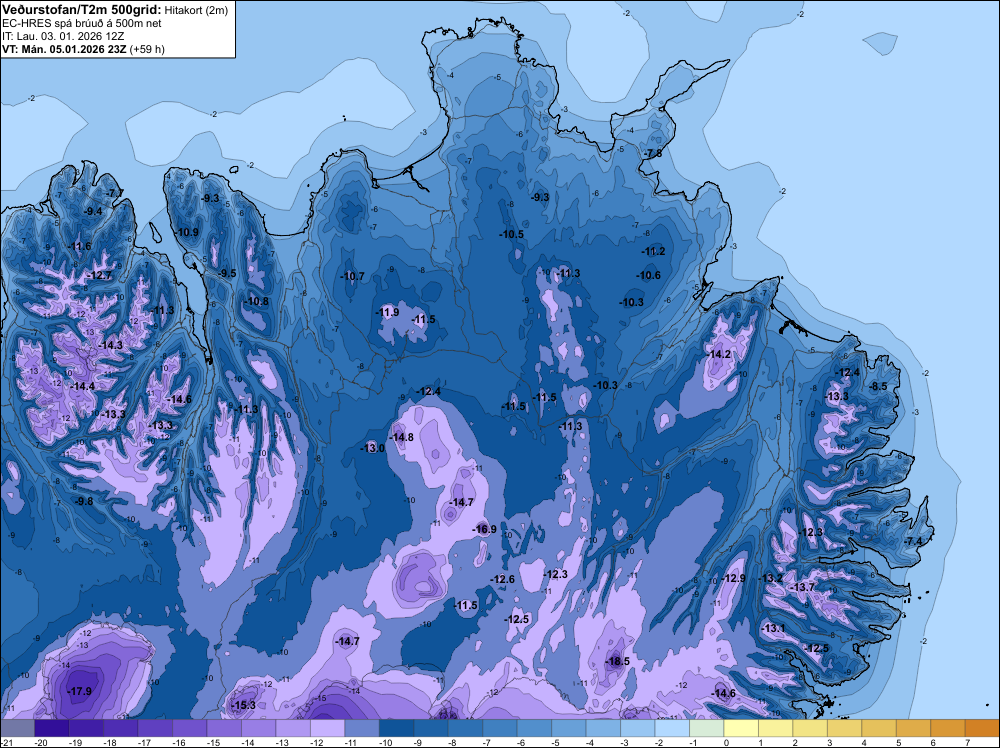Click the -13.1 temperature label
Viewport: 1000px width, 748px height.
click(774, 629)
